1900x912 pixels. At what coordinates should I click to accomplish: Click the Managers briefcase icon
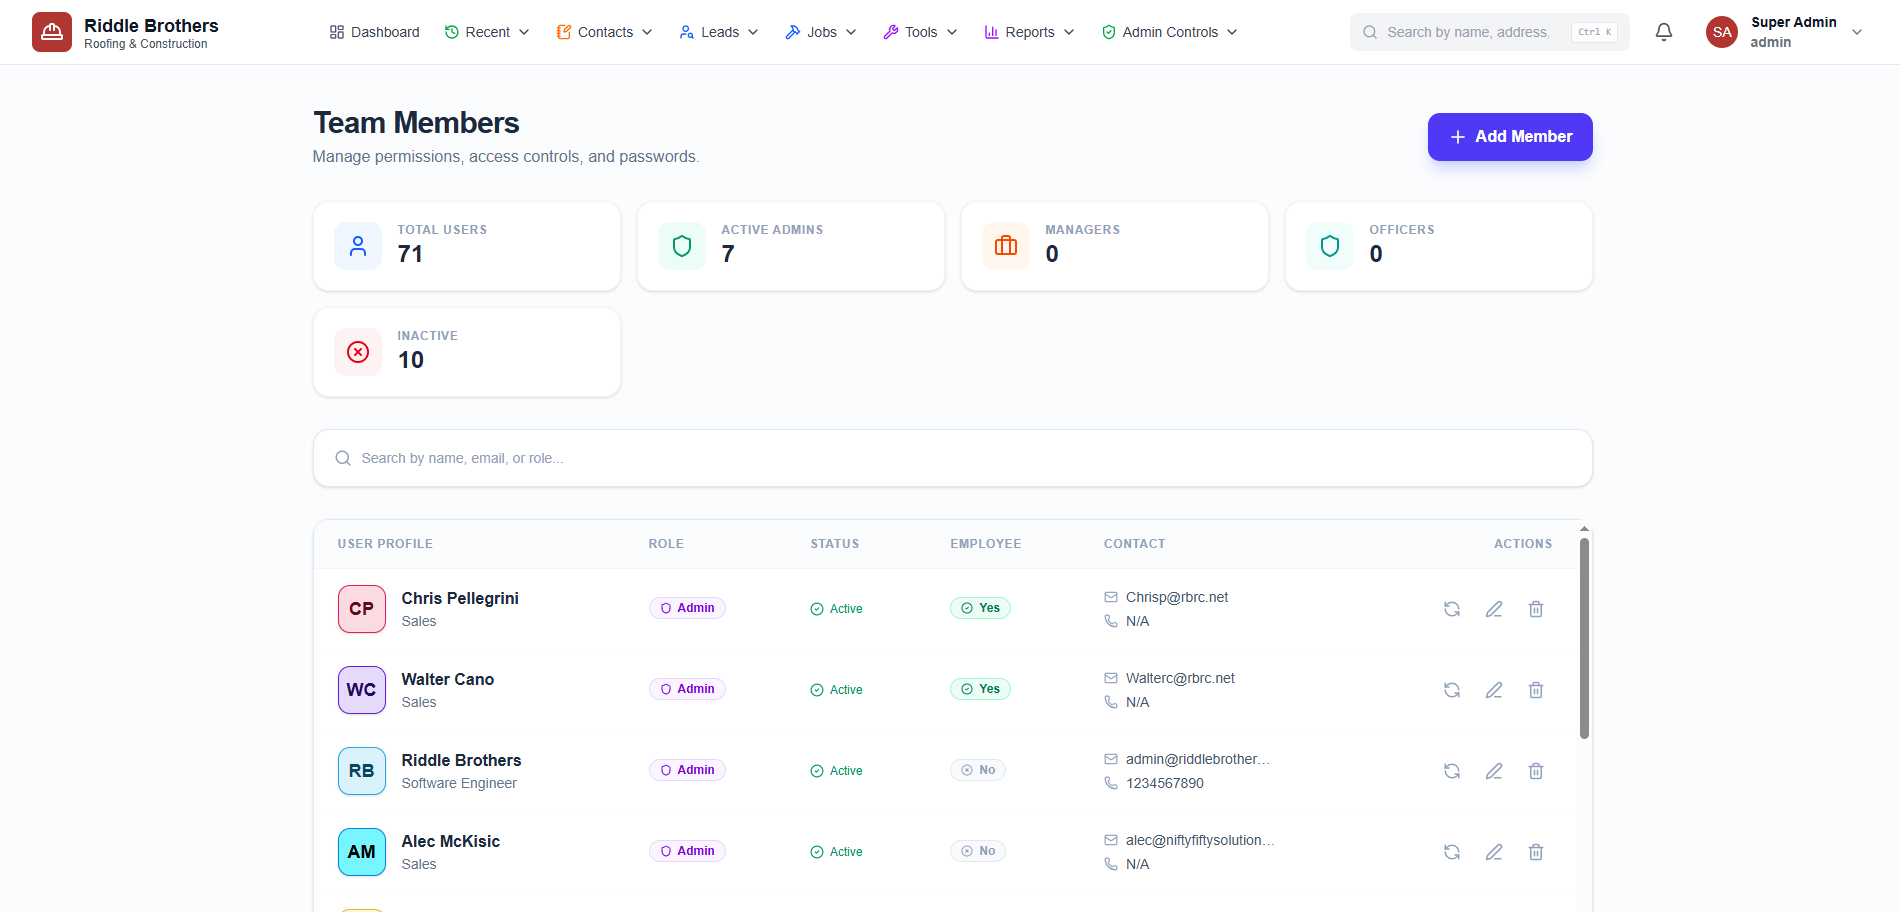click(1005, 245)
